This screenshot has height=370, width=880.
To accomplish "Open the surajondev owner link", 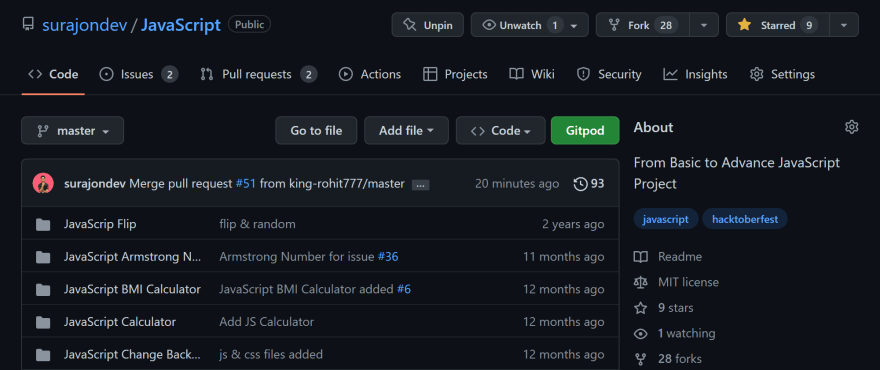I will (x=84, y=25).
